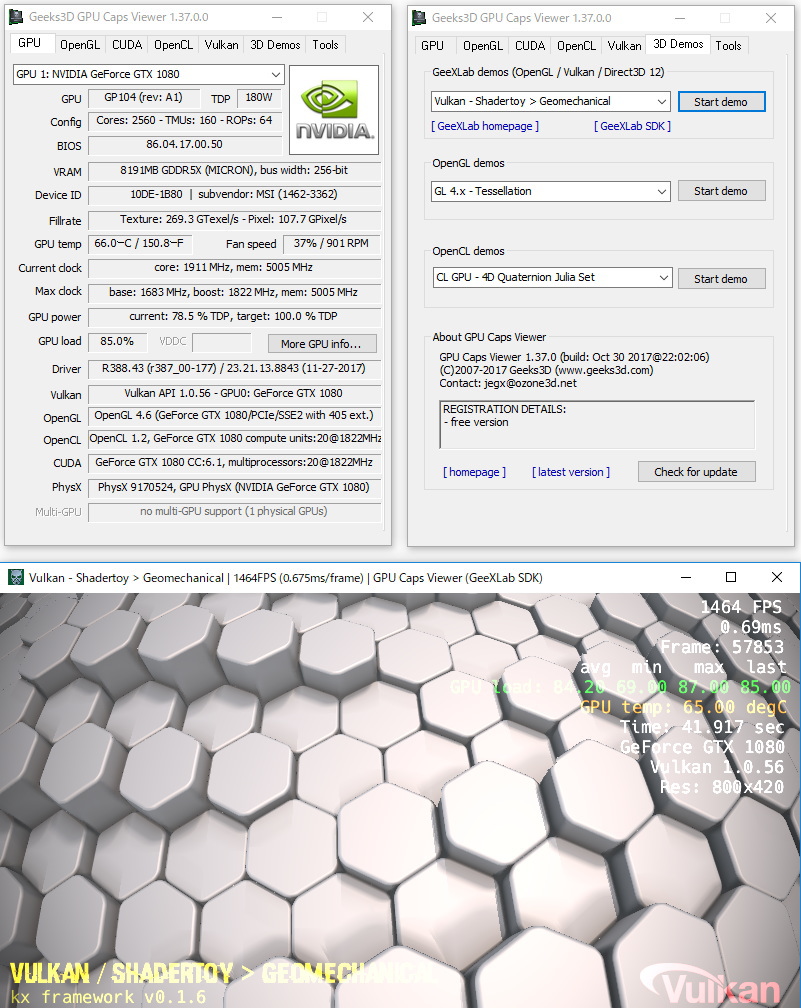Screen dimensions: 801x1008
Task: Click the OpenCL 1.2 info field
Action: point(234,438)
